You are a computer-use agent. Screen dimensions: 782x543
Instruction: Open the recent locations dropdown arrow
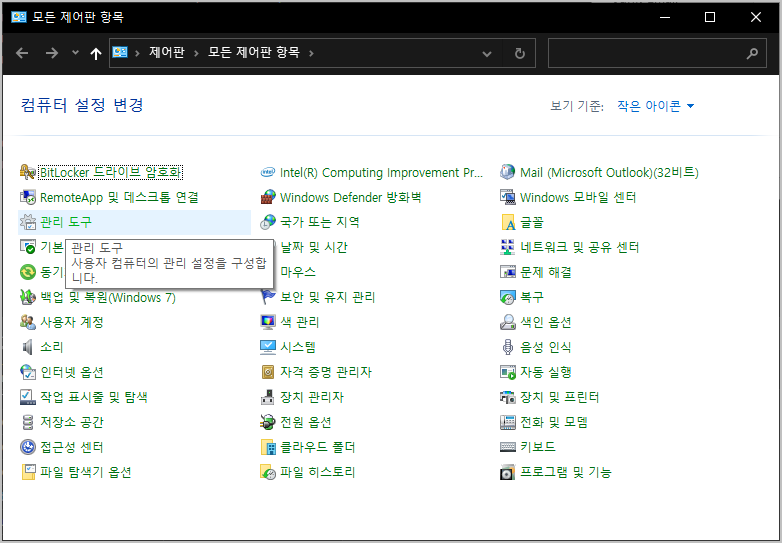[75, 52]
